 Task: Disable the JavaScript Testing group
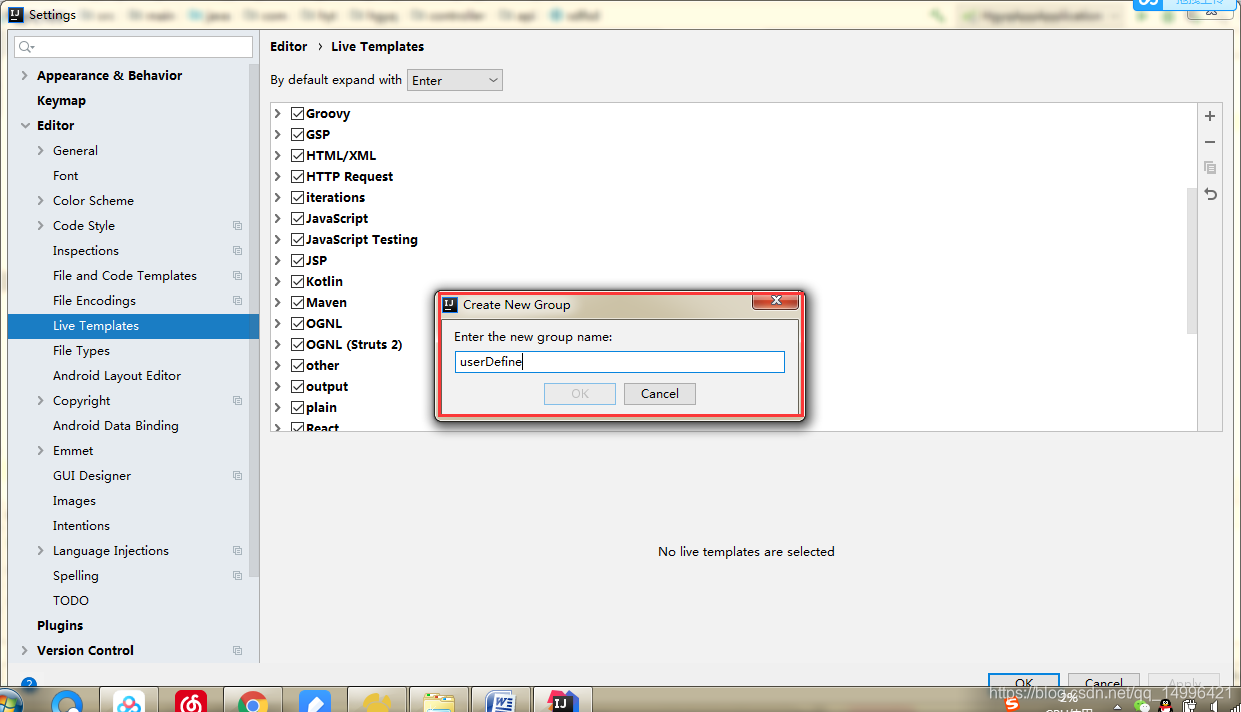pos(298,240)
